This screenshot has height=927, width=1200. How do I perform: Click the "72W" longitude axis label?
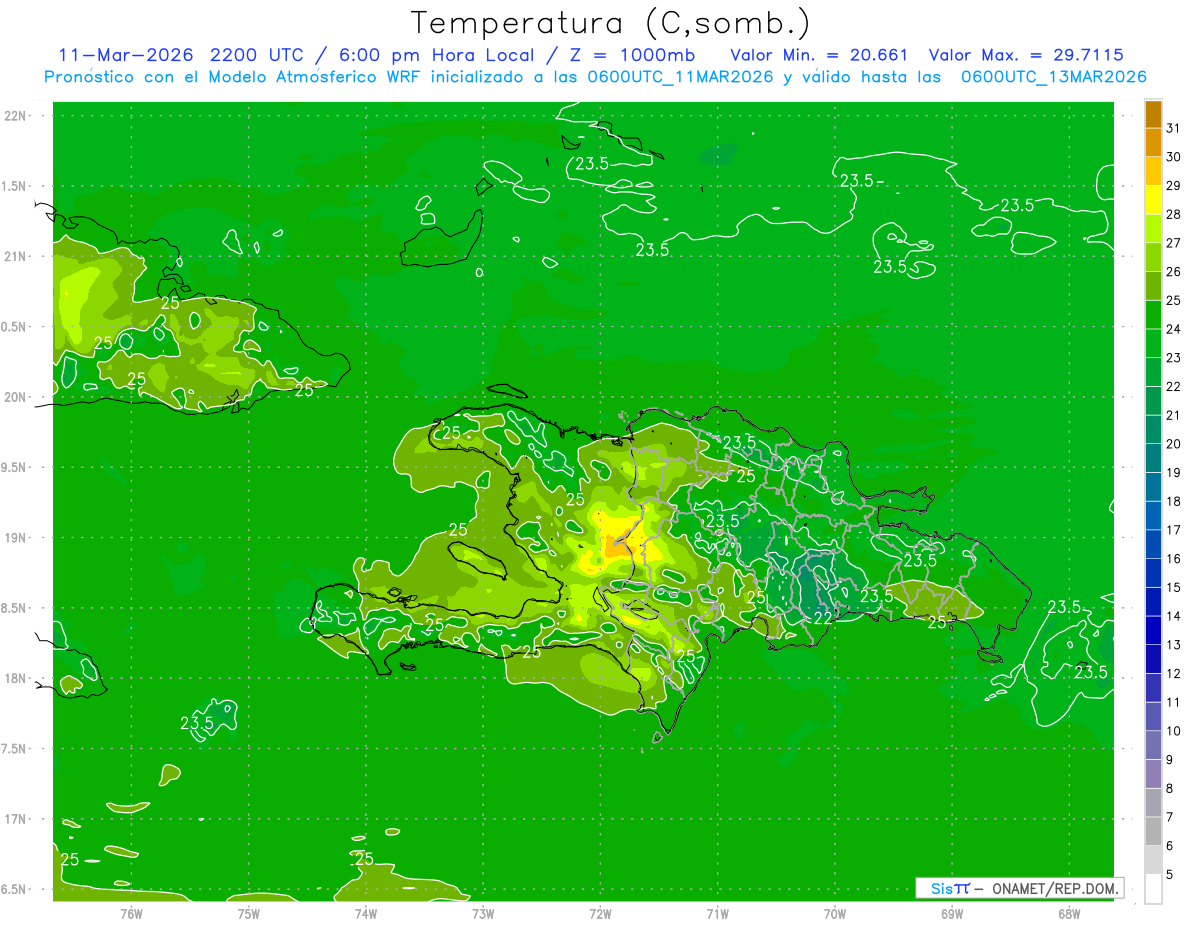coord(600,913)
